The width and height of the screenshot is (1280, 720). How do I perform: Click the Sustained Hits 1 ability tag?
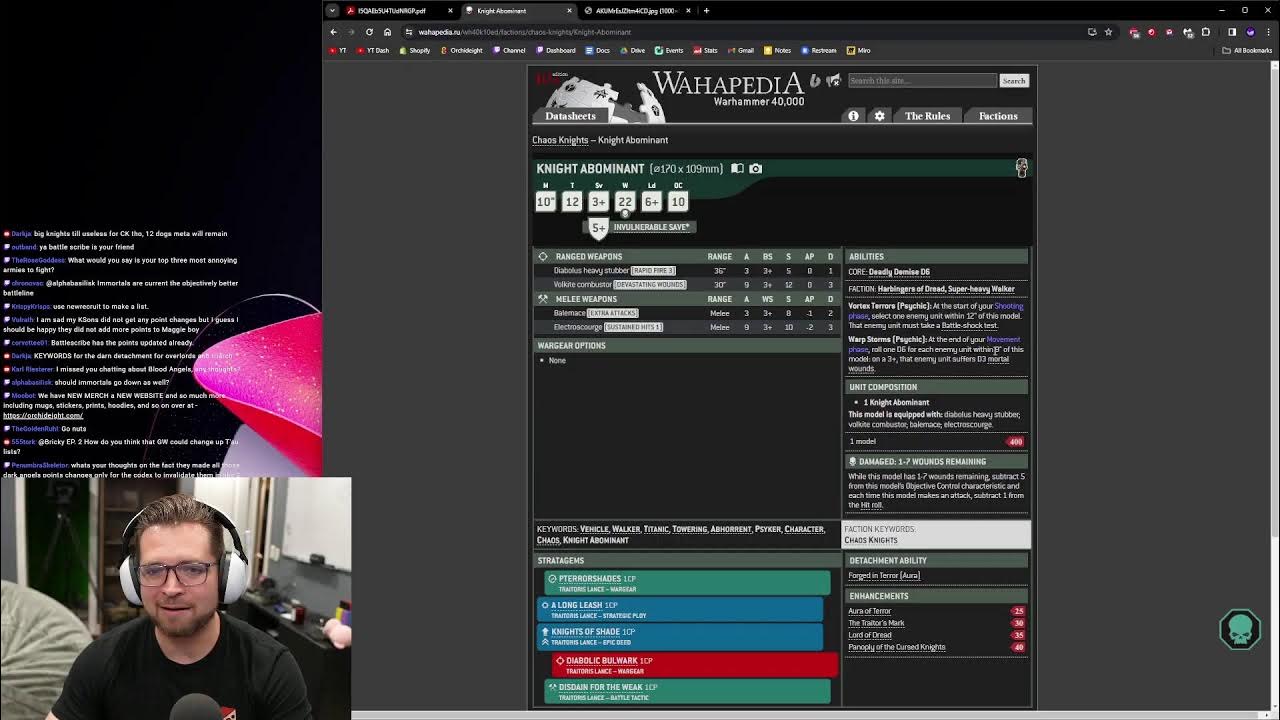coord(633,327)
